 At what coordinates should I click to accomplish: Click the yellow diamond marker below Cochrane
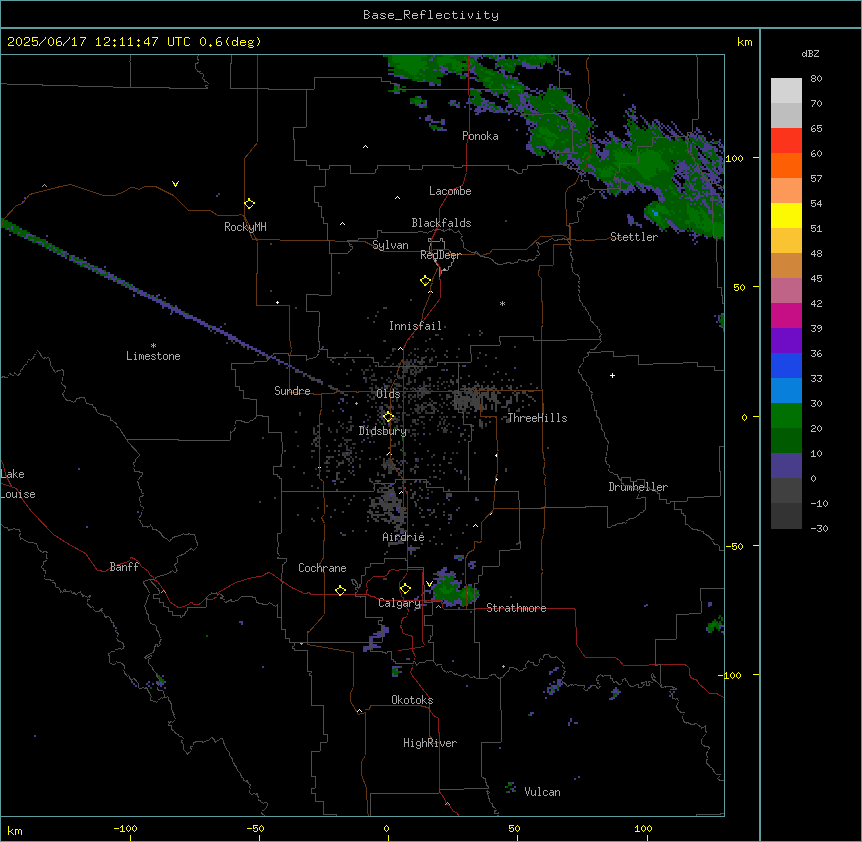click(x=340, y=590)
